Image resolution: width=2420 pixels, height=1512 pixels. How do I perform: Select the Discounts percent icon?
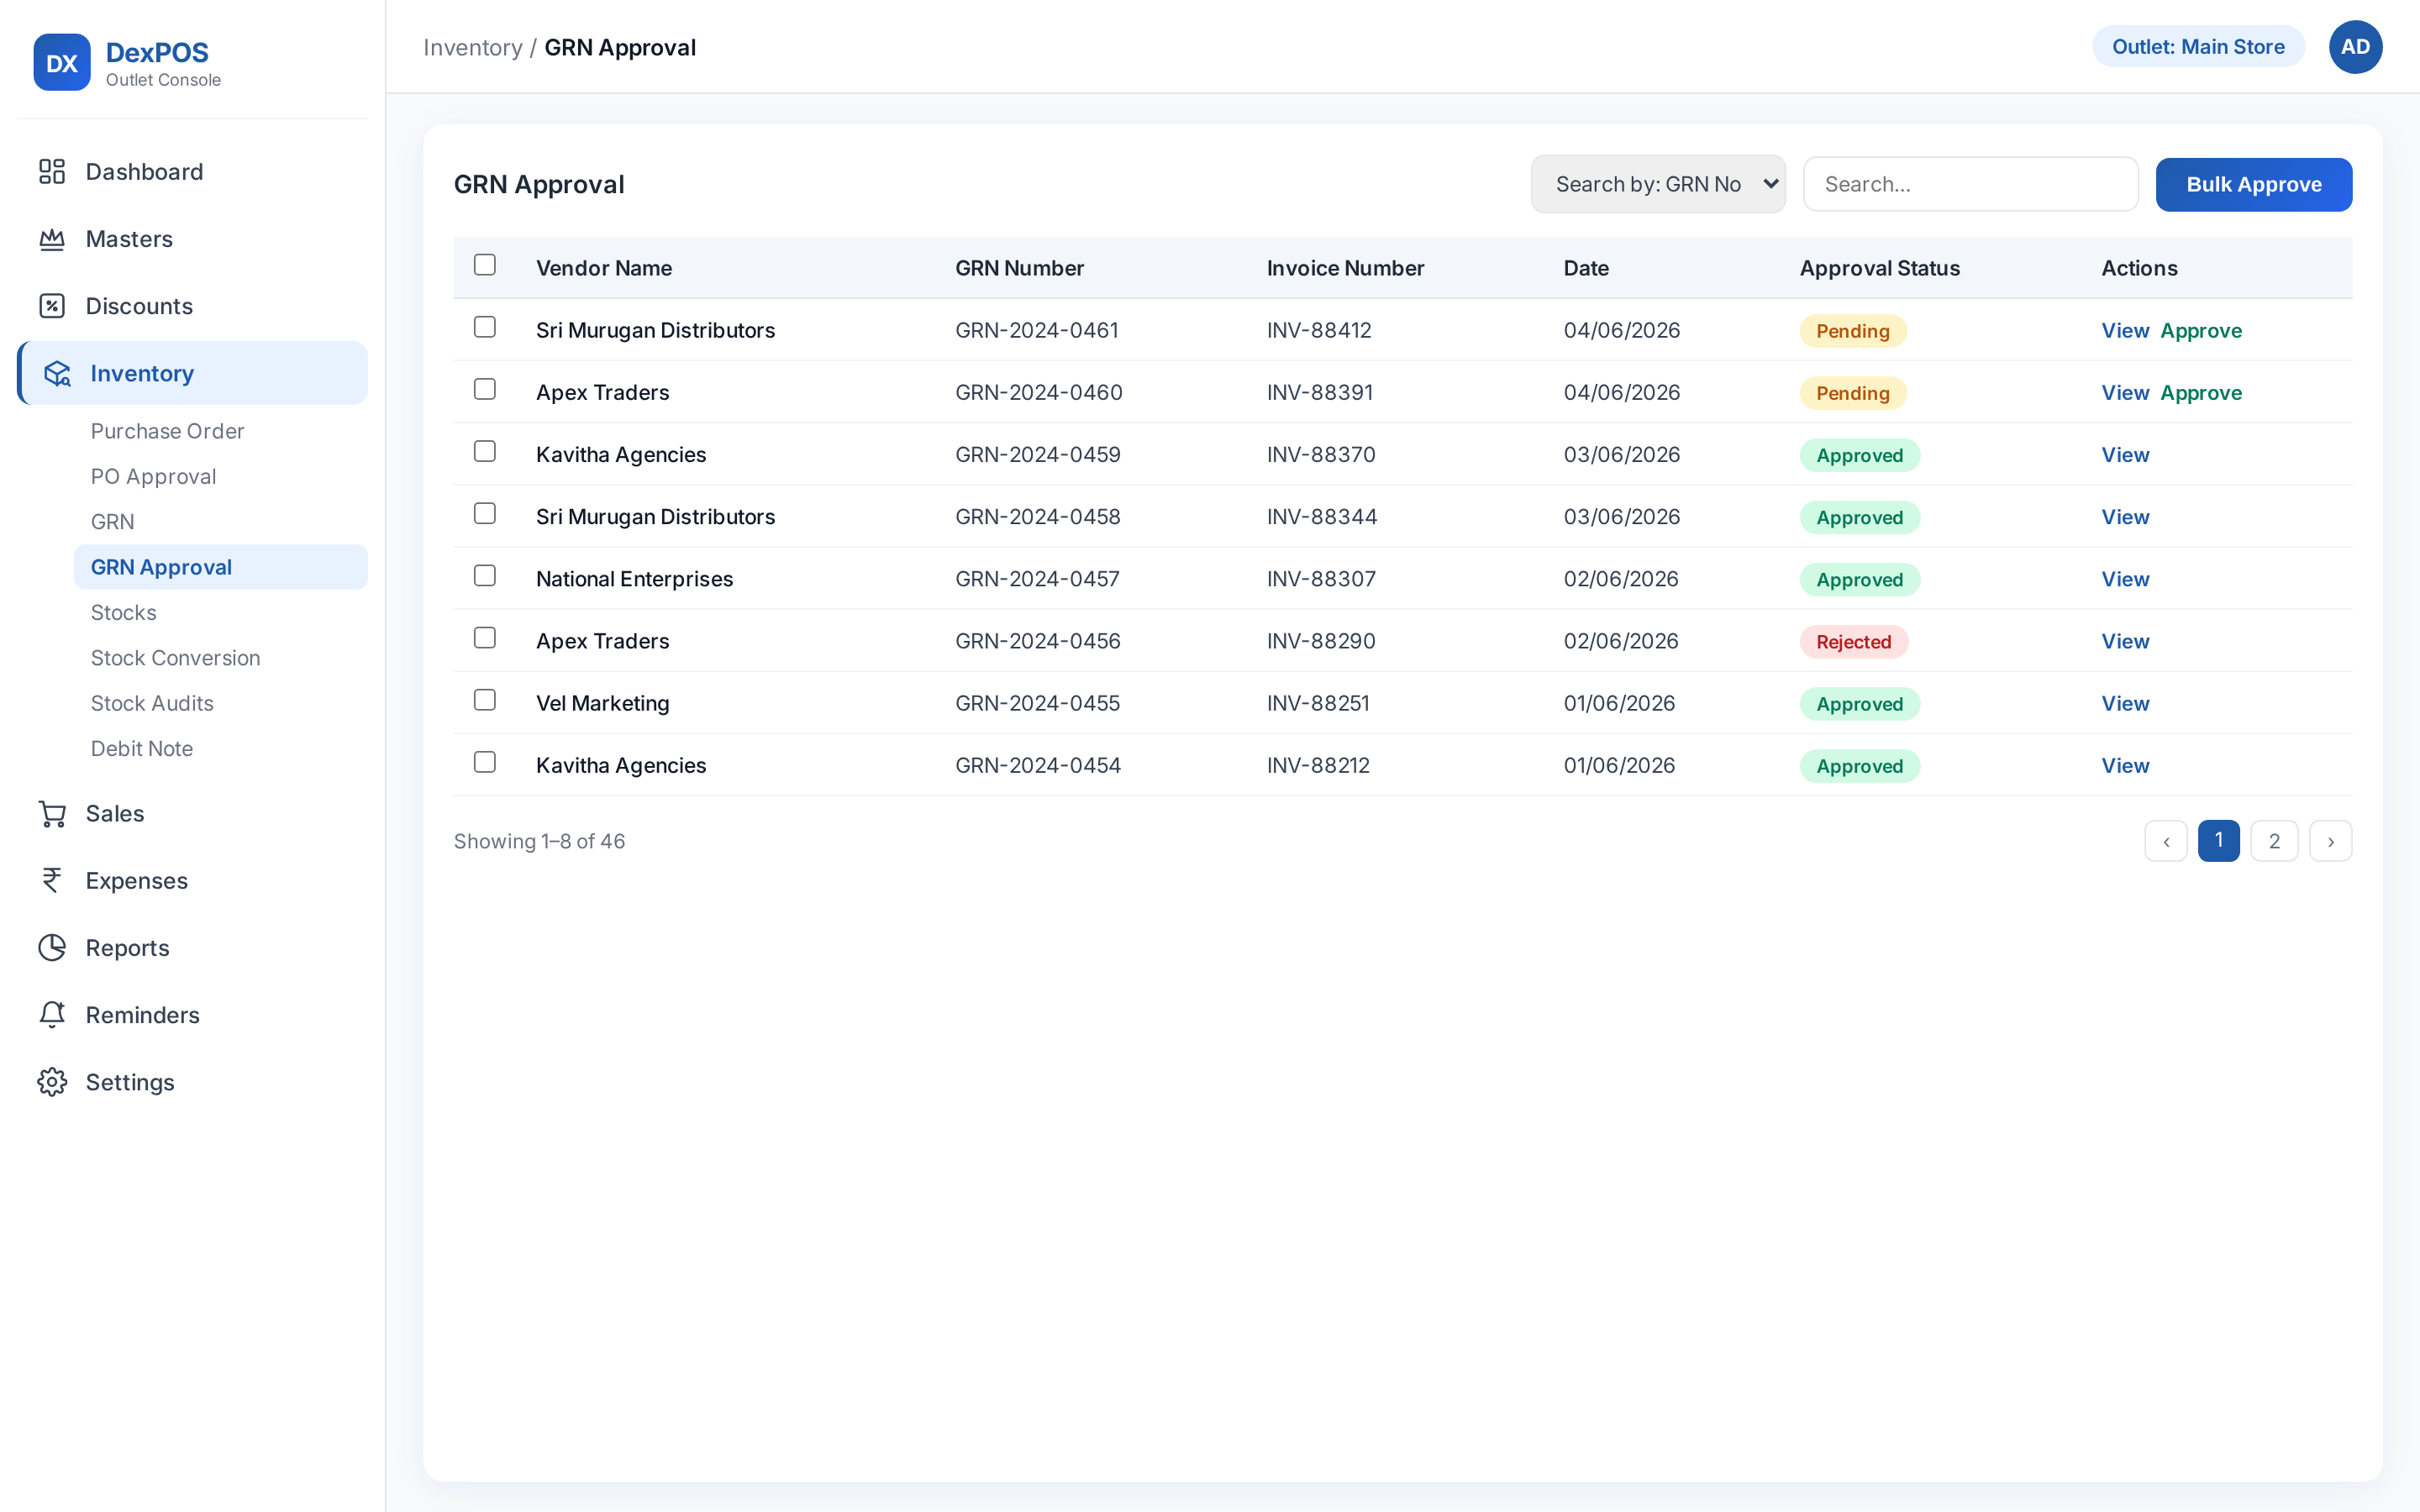pyautogui.click(x=52, y=306)
